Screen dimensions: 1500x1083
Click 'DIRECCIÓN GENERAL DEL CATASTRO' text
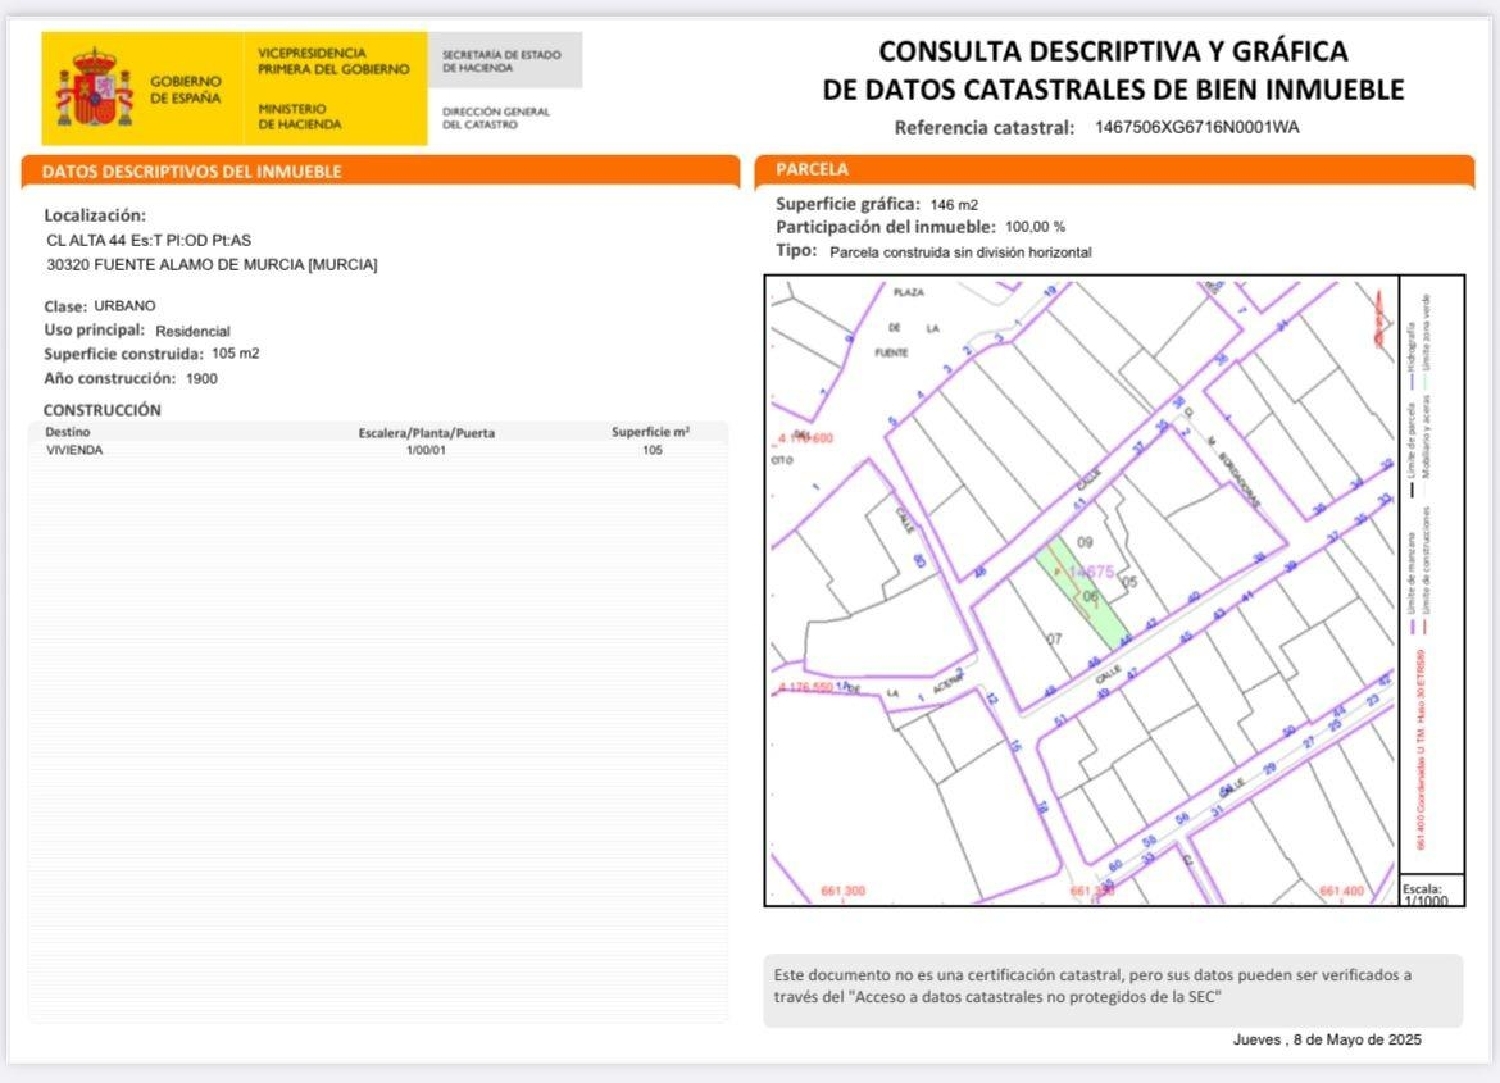click(496, 118)
